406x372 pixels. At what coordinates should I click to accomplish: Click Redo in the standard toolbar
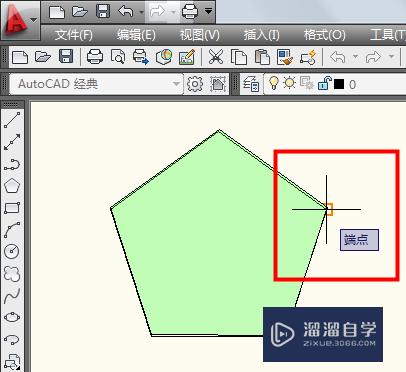(x=373, y=57)
